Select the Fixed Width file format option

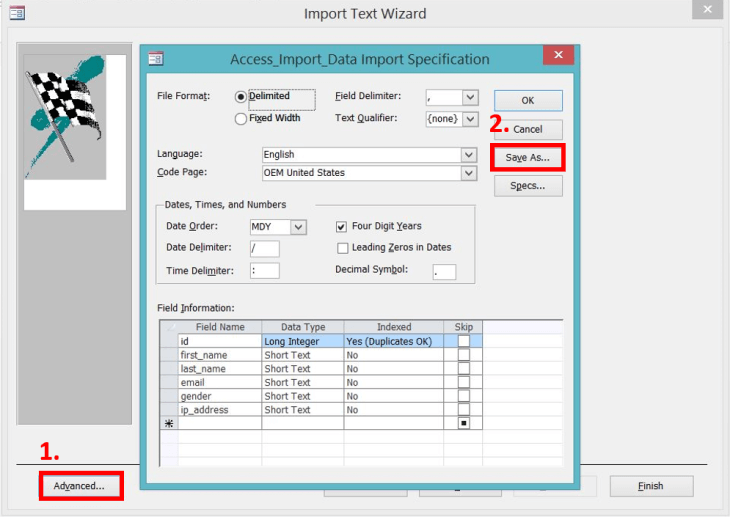(241, 119)
